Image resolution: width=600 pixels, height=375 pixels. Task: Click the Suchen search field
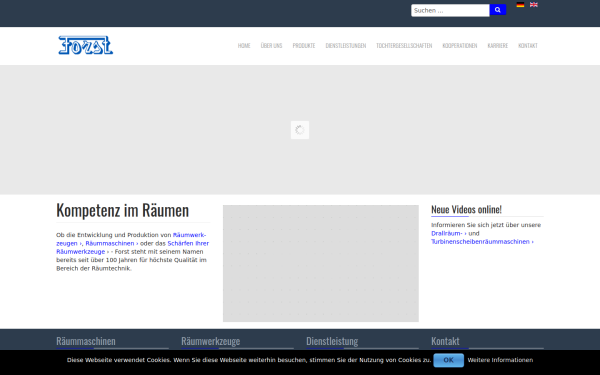click(450, 10)
